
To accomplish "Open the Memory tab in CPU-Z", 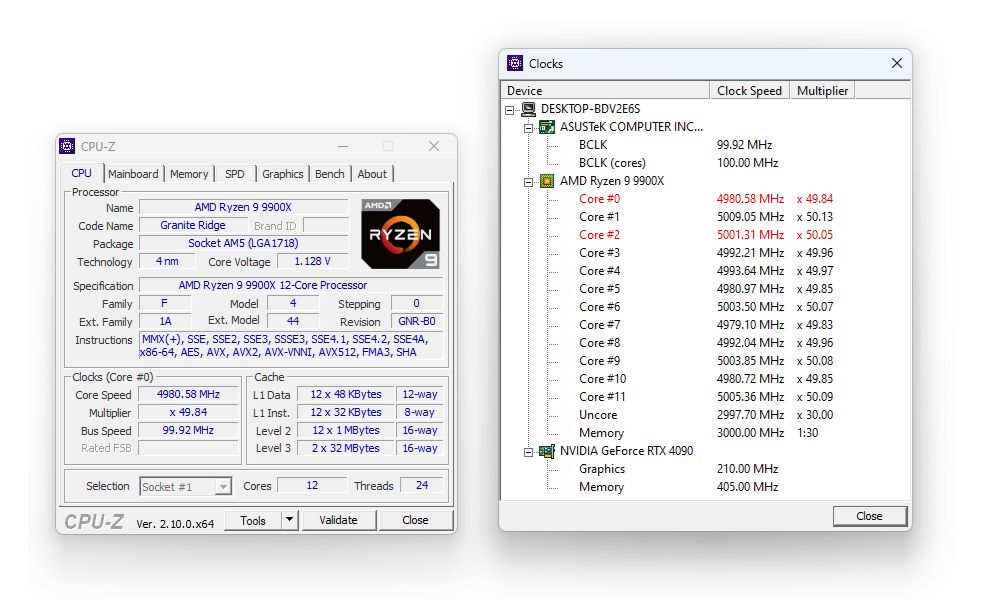I will pos(189,174).
